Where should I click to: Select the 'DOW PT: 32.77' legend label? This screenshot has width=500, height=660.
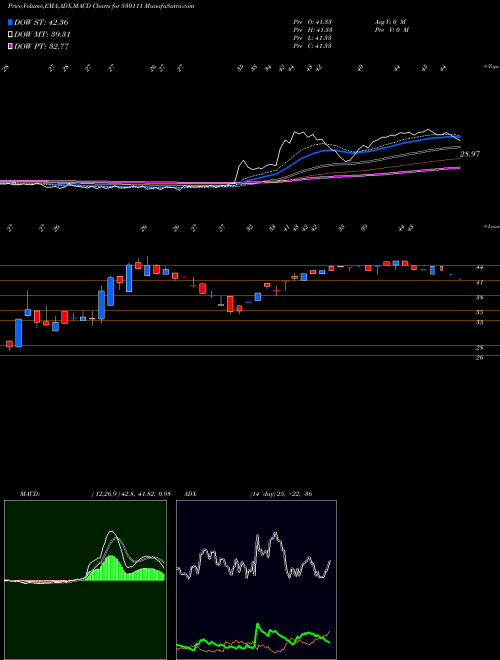pyautogui.click(x=41, y=46)
